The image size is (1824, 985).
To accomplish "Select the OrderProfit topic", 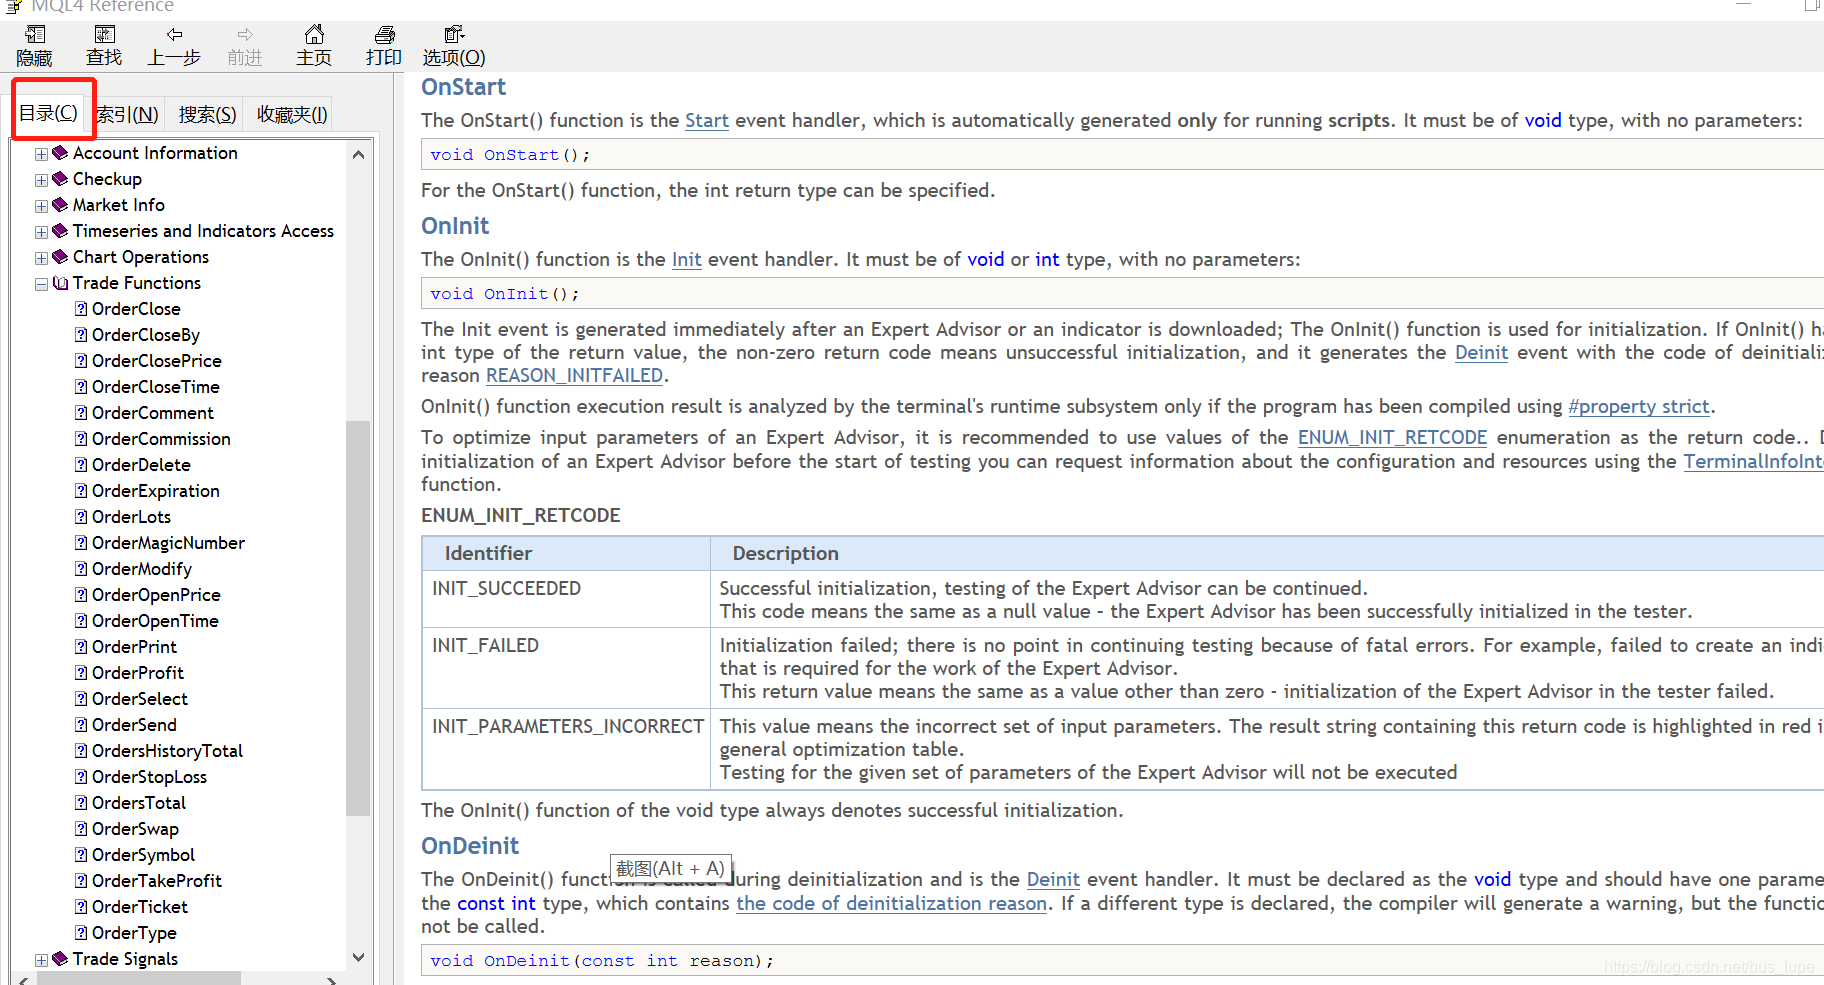I will [138, 673].
